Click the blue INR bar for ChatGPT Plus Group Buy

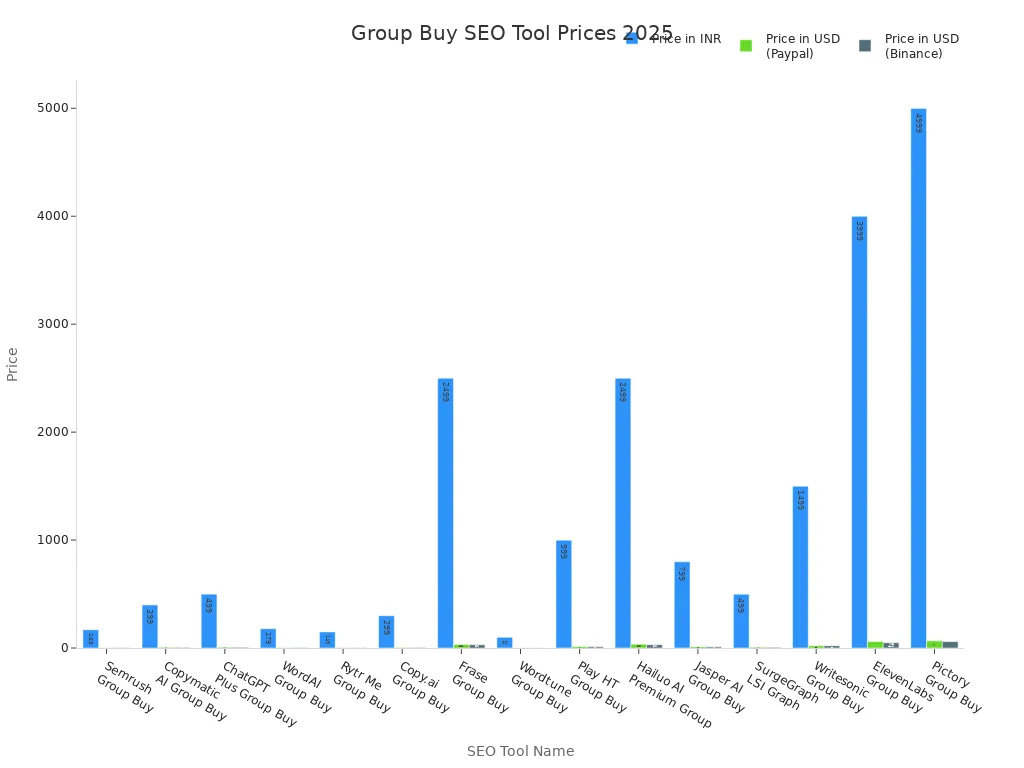(209, 621)
